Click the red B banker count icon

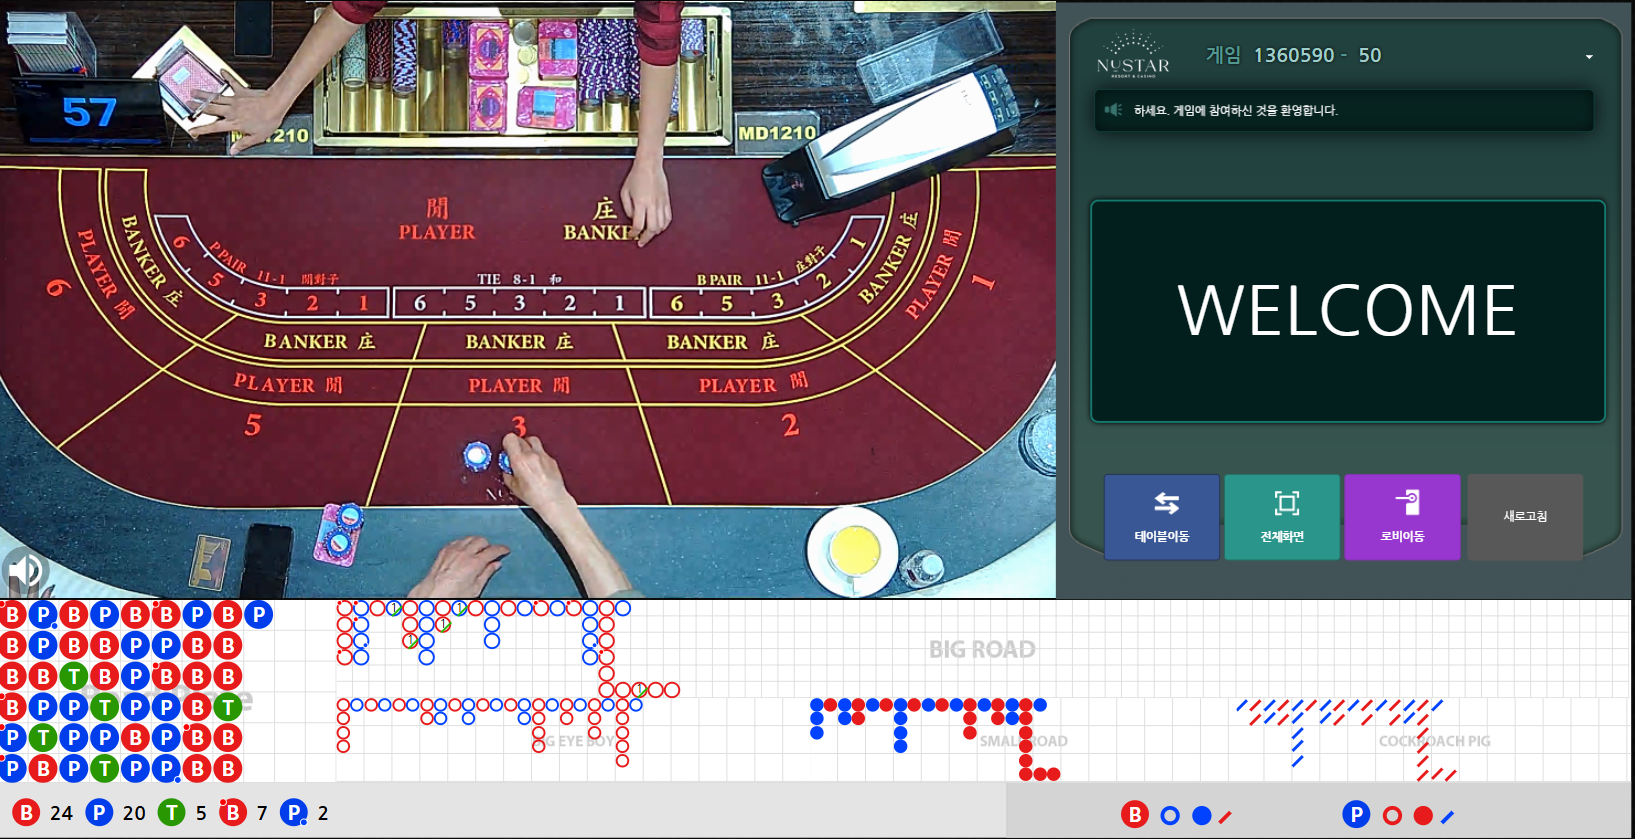[x=26, y=812]
